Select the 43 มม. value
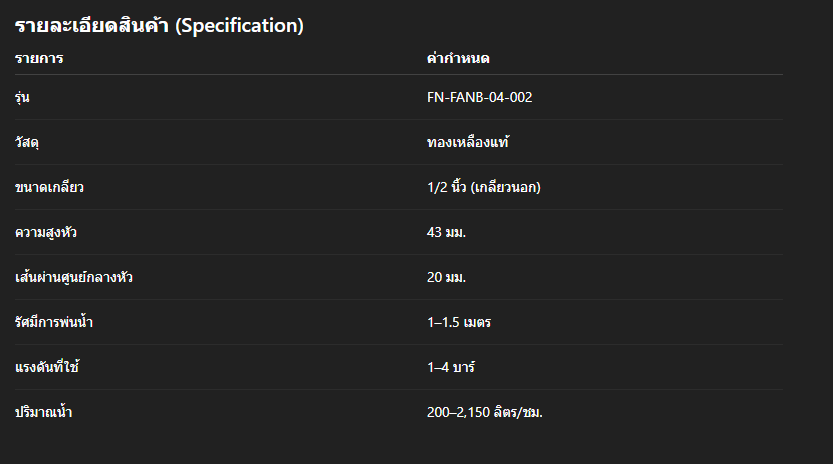 coord(446,232)
